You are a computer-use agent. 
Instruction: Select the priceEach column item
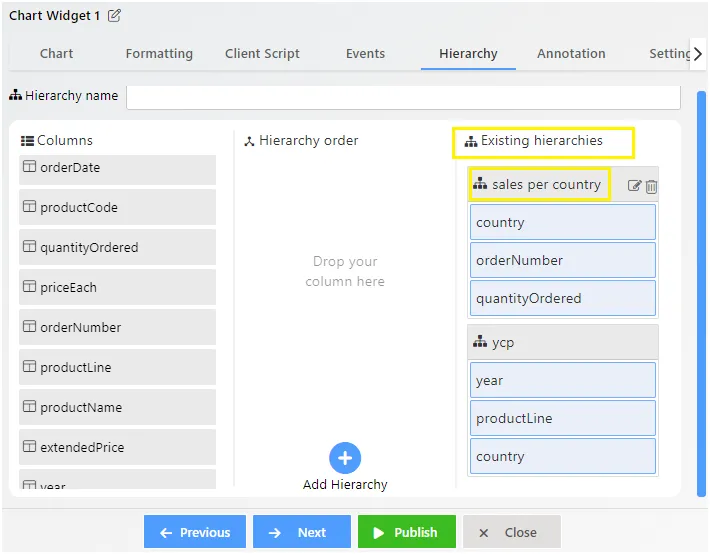pos(117,287)
